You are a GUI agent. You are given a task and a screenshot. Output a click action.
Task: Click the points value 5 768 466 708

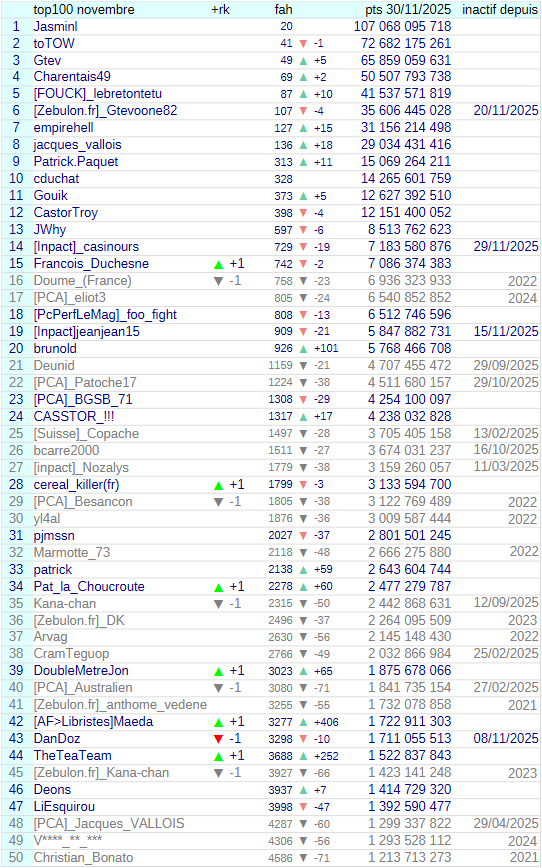pyautogui.click(x=410, y=349)
